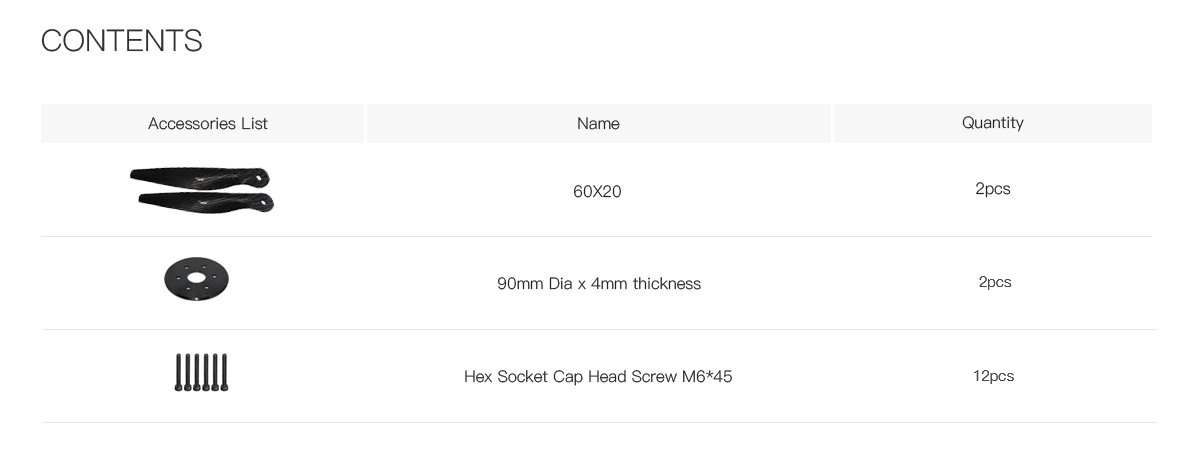The width and height of the screenshot is (1200, 451).
Task: Click the word Screw in the third row name
Action: (654, 377)
